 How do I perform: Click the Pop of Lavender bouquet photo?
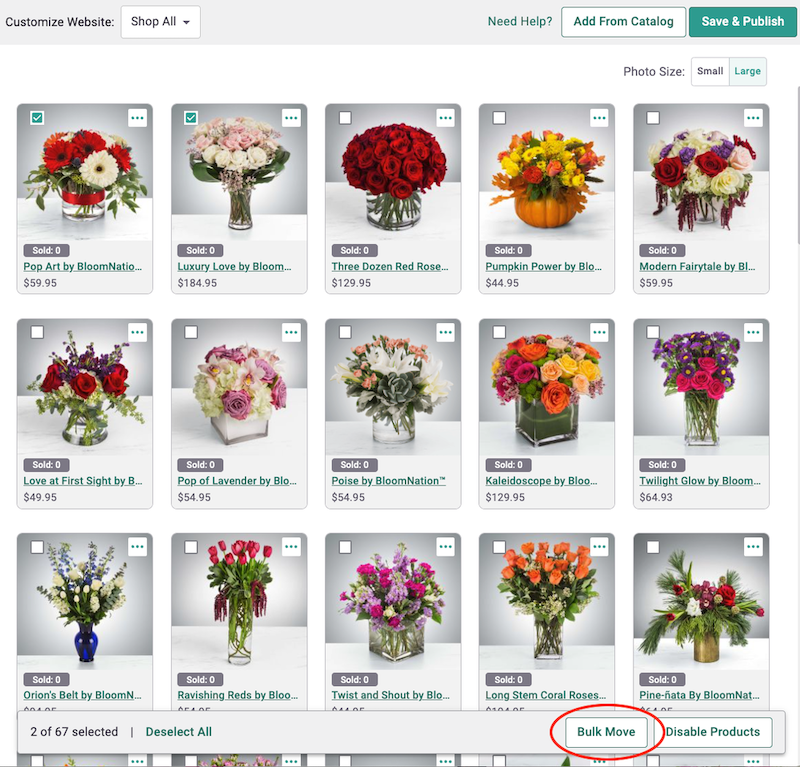(x=239, y=387)
